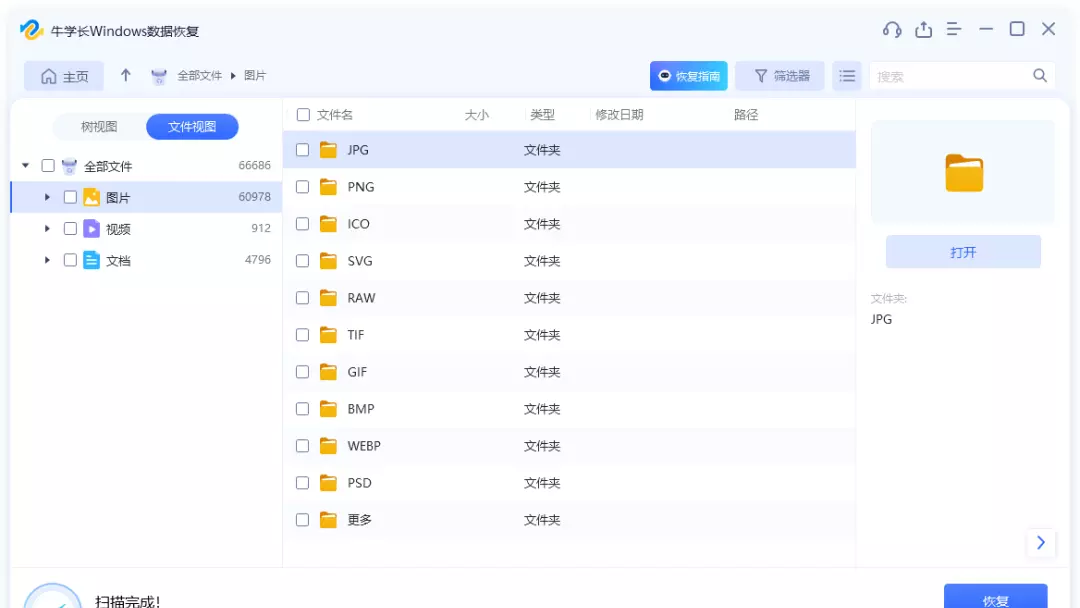Click the 图片 picture category icon
This screenshot has width=1080, height=608.
[92, 197]
